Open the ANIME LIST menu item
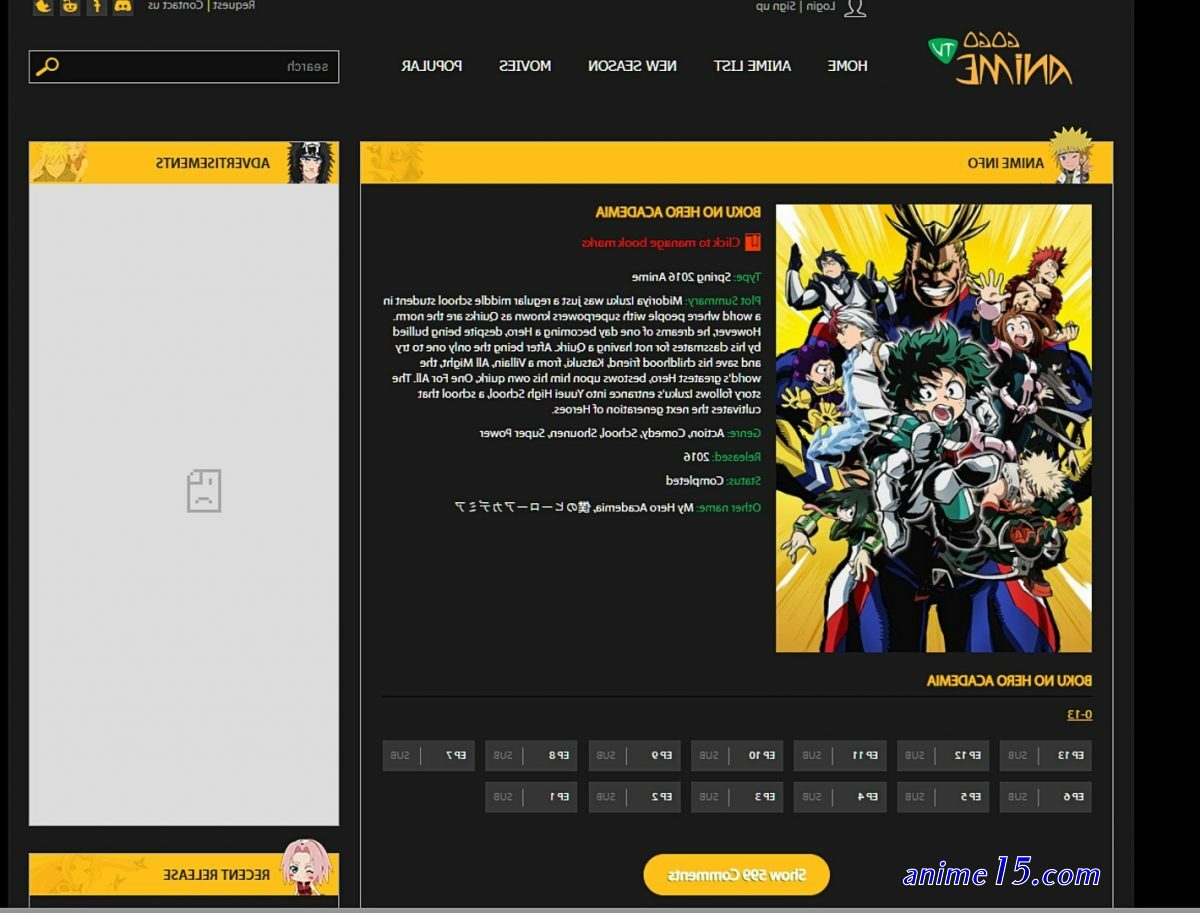The image size is (1200, 913). [x=752, y=66]
